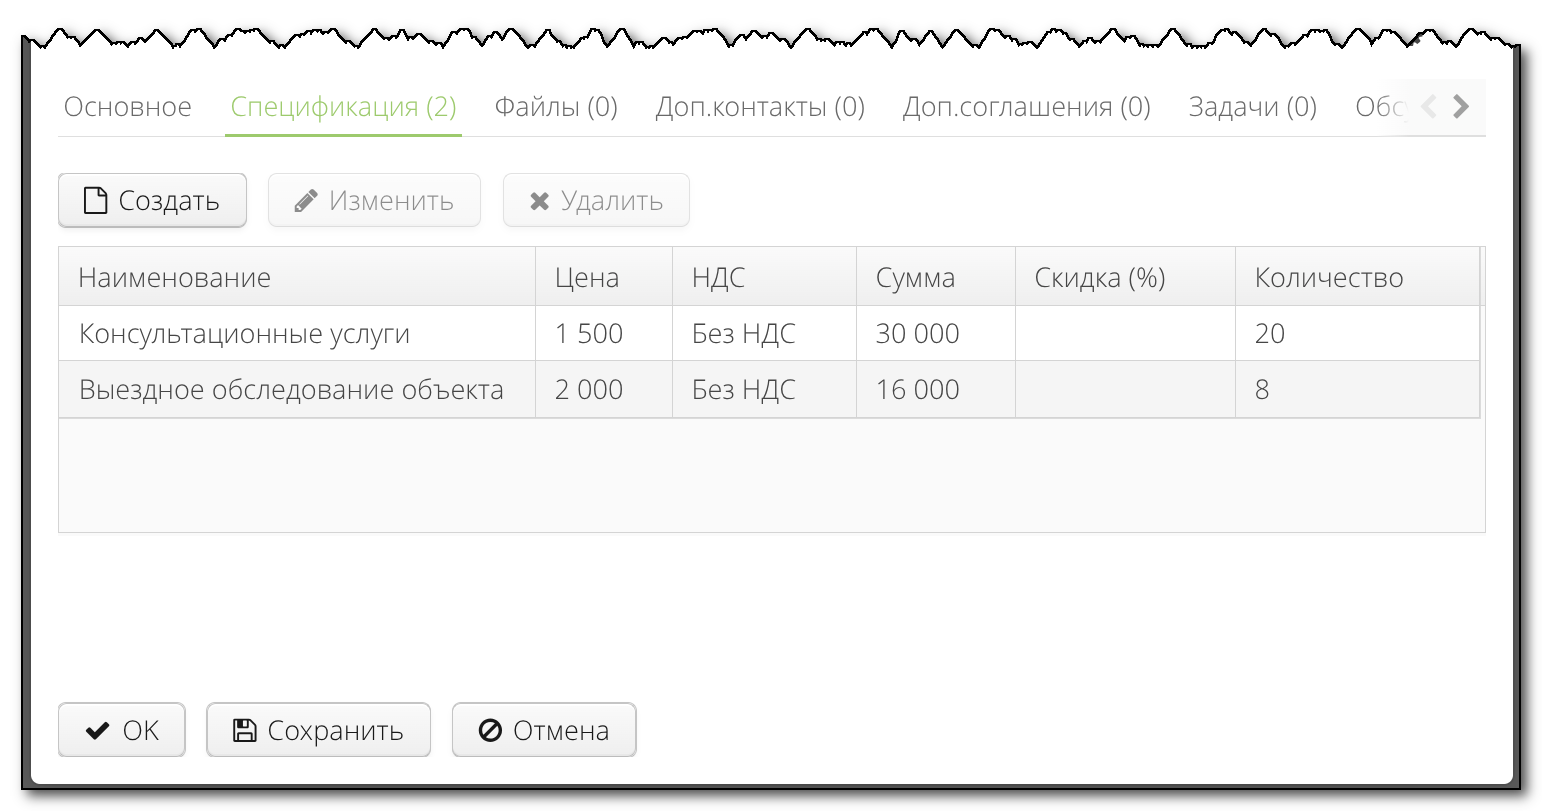The height and width of the screenshot is (811, 1542).
Task: Click the Сумма column header
Action: coord(915,278)
